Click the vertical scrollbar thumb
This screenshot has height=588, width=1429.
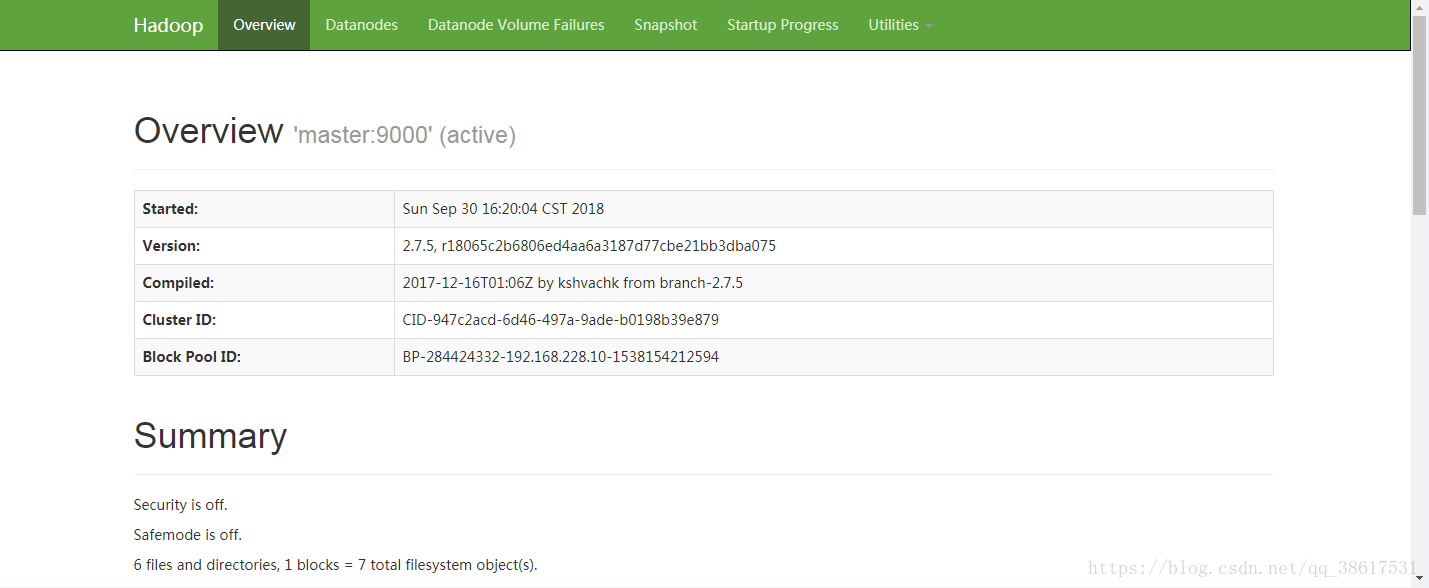[x=1420, y=115]
